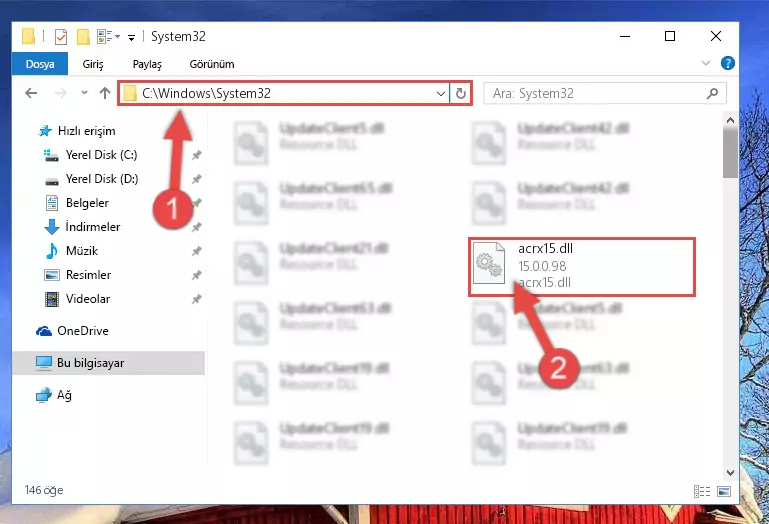Screen dimensions: 769x524
Task: Switch to the Görünüm ribbon tab
Action: click(x=212, y=64)
